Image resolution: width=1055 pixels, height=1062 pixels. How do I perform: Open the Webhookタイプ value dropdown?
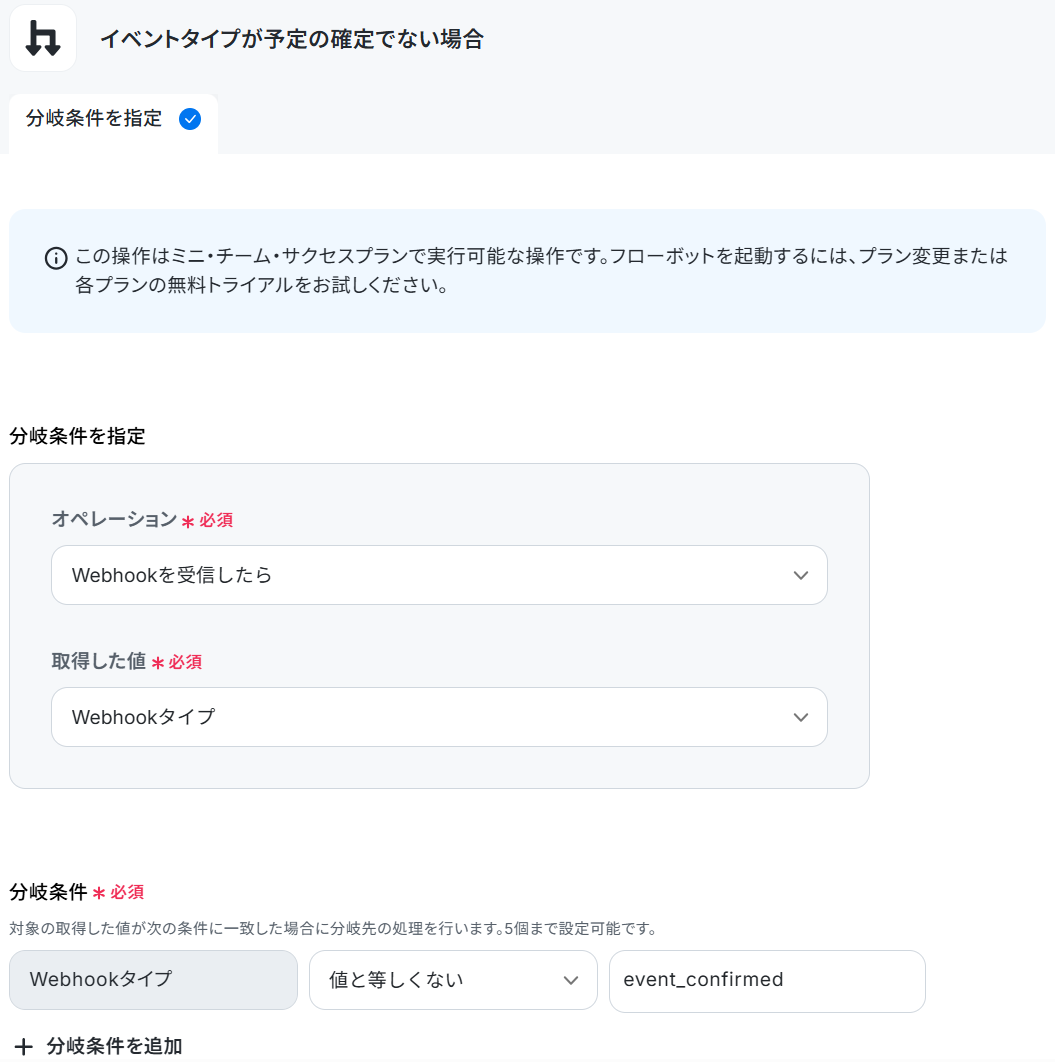439,717
